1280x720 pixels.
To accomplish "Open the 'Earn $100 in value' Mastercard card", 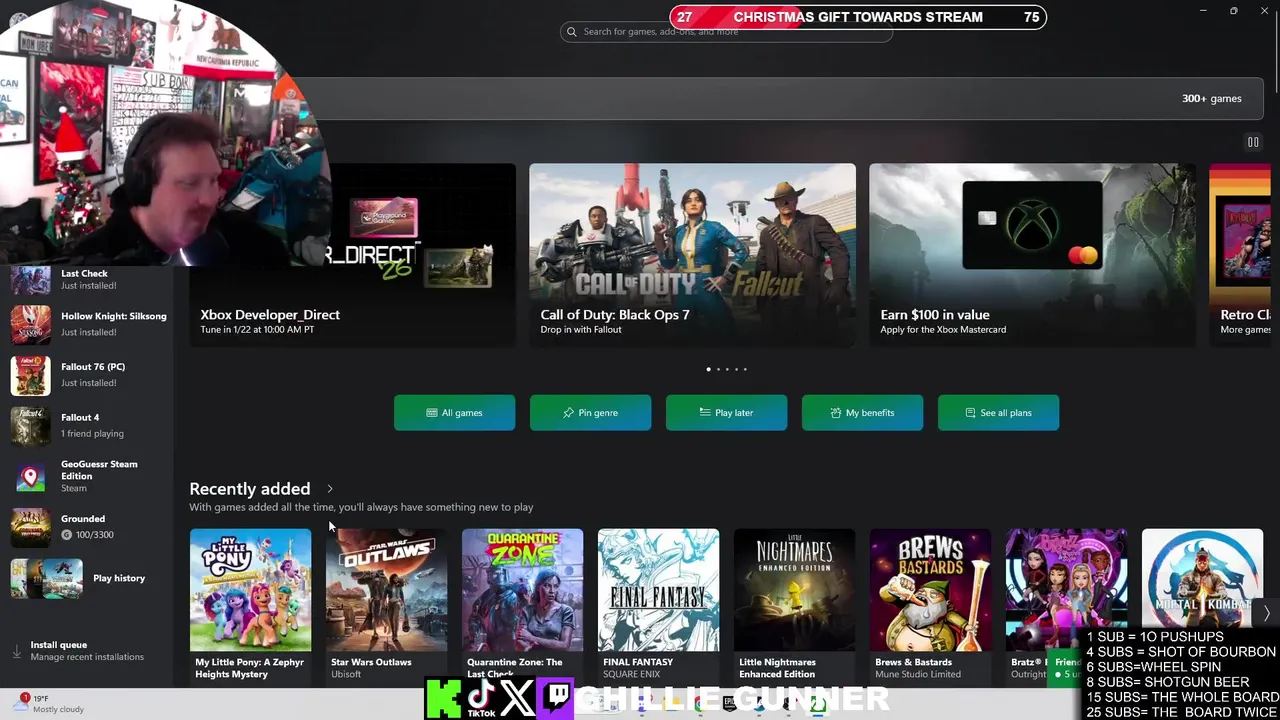I will point(1032,255).
